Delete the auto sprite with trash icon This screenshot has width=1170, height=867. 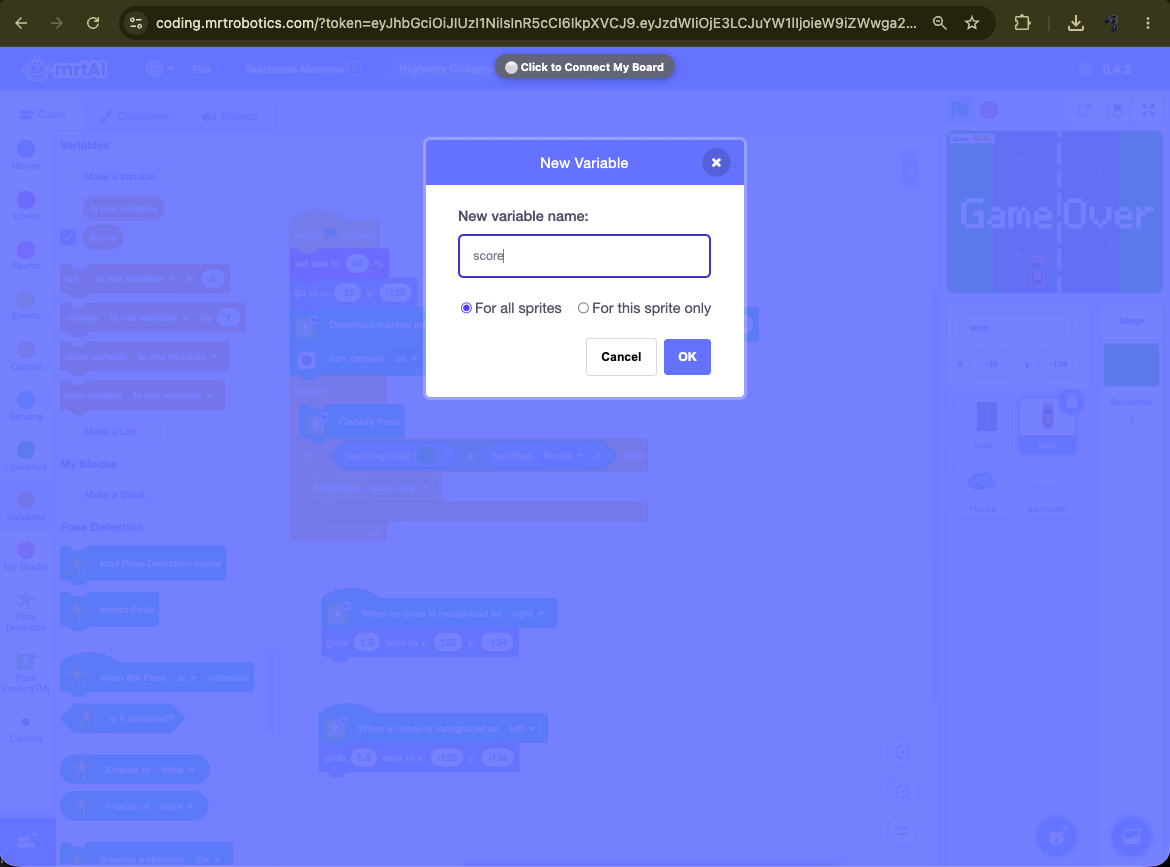[x=1072, y=401]
